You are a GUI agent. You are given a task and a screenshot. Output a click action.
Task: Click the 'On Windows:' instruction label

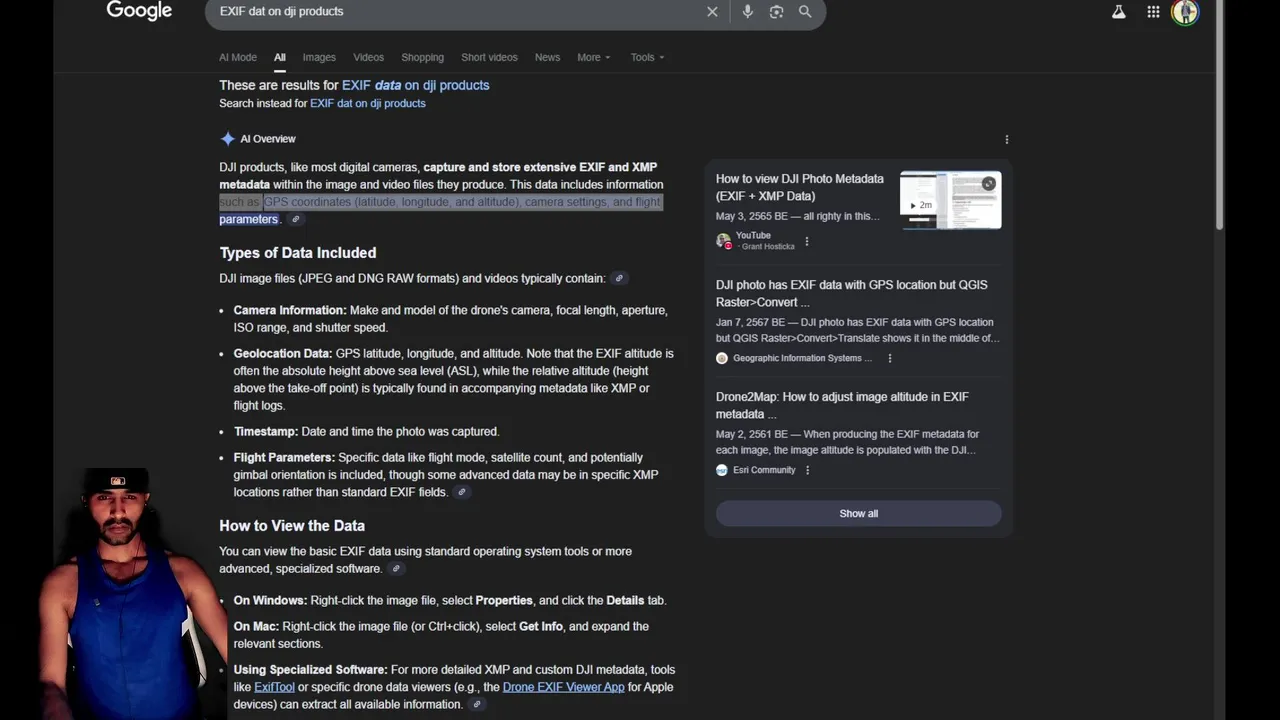[x=270, y=600]
